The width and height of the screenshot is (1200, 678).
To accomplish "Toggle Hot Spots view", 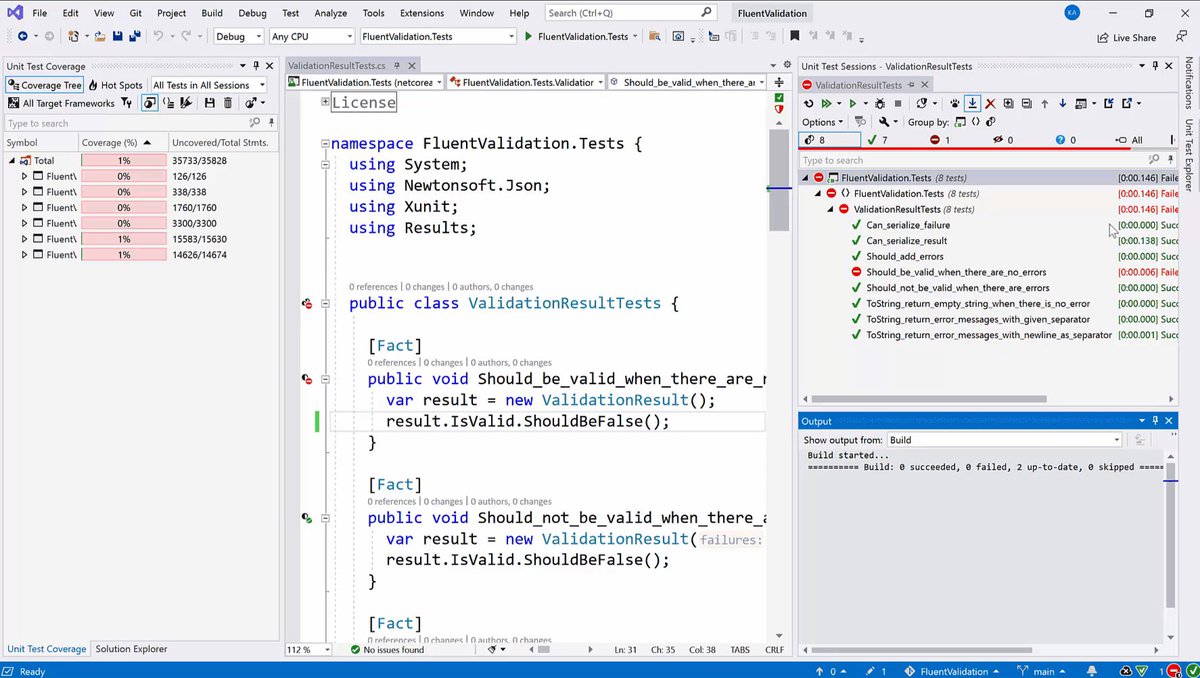I will (x=115, y=85).
